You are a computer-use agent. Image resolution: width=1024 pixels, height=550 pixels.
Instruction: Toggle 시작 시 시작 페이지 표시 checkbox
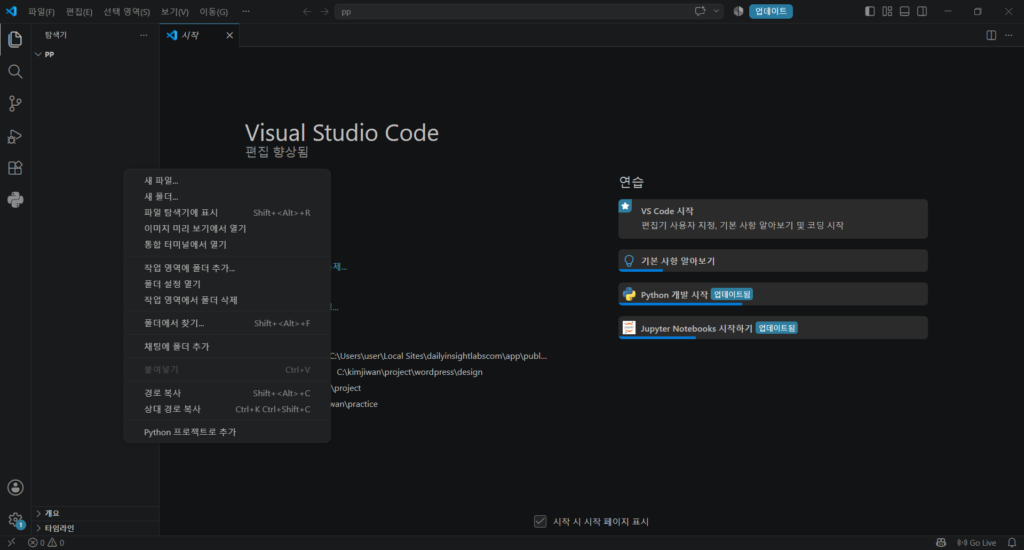540,521
